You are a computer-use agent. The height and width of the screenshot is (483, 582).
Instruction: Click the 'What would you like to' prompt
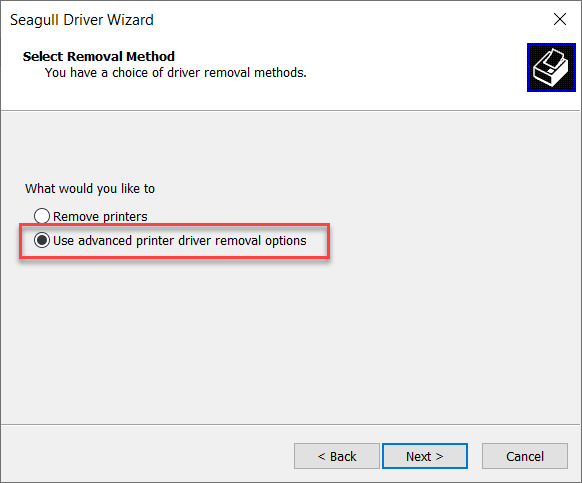90,189
